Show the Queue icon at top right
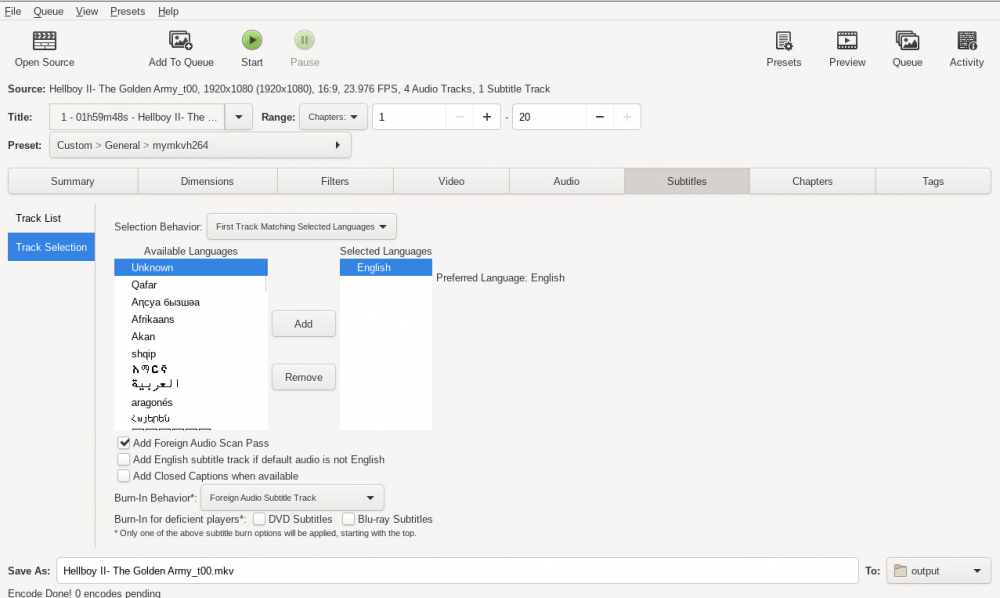Screen dimensions: 1000x598 [907, 41]
